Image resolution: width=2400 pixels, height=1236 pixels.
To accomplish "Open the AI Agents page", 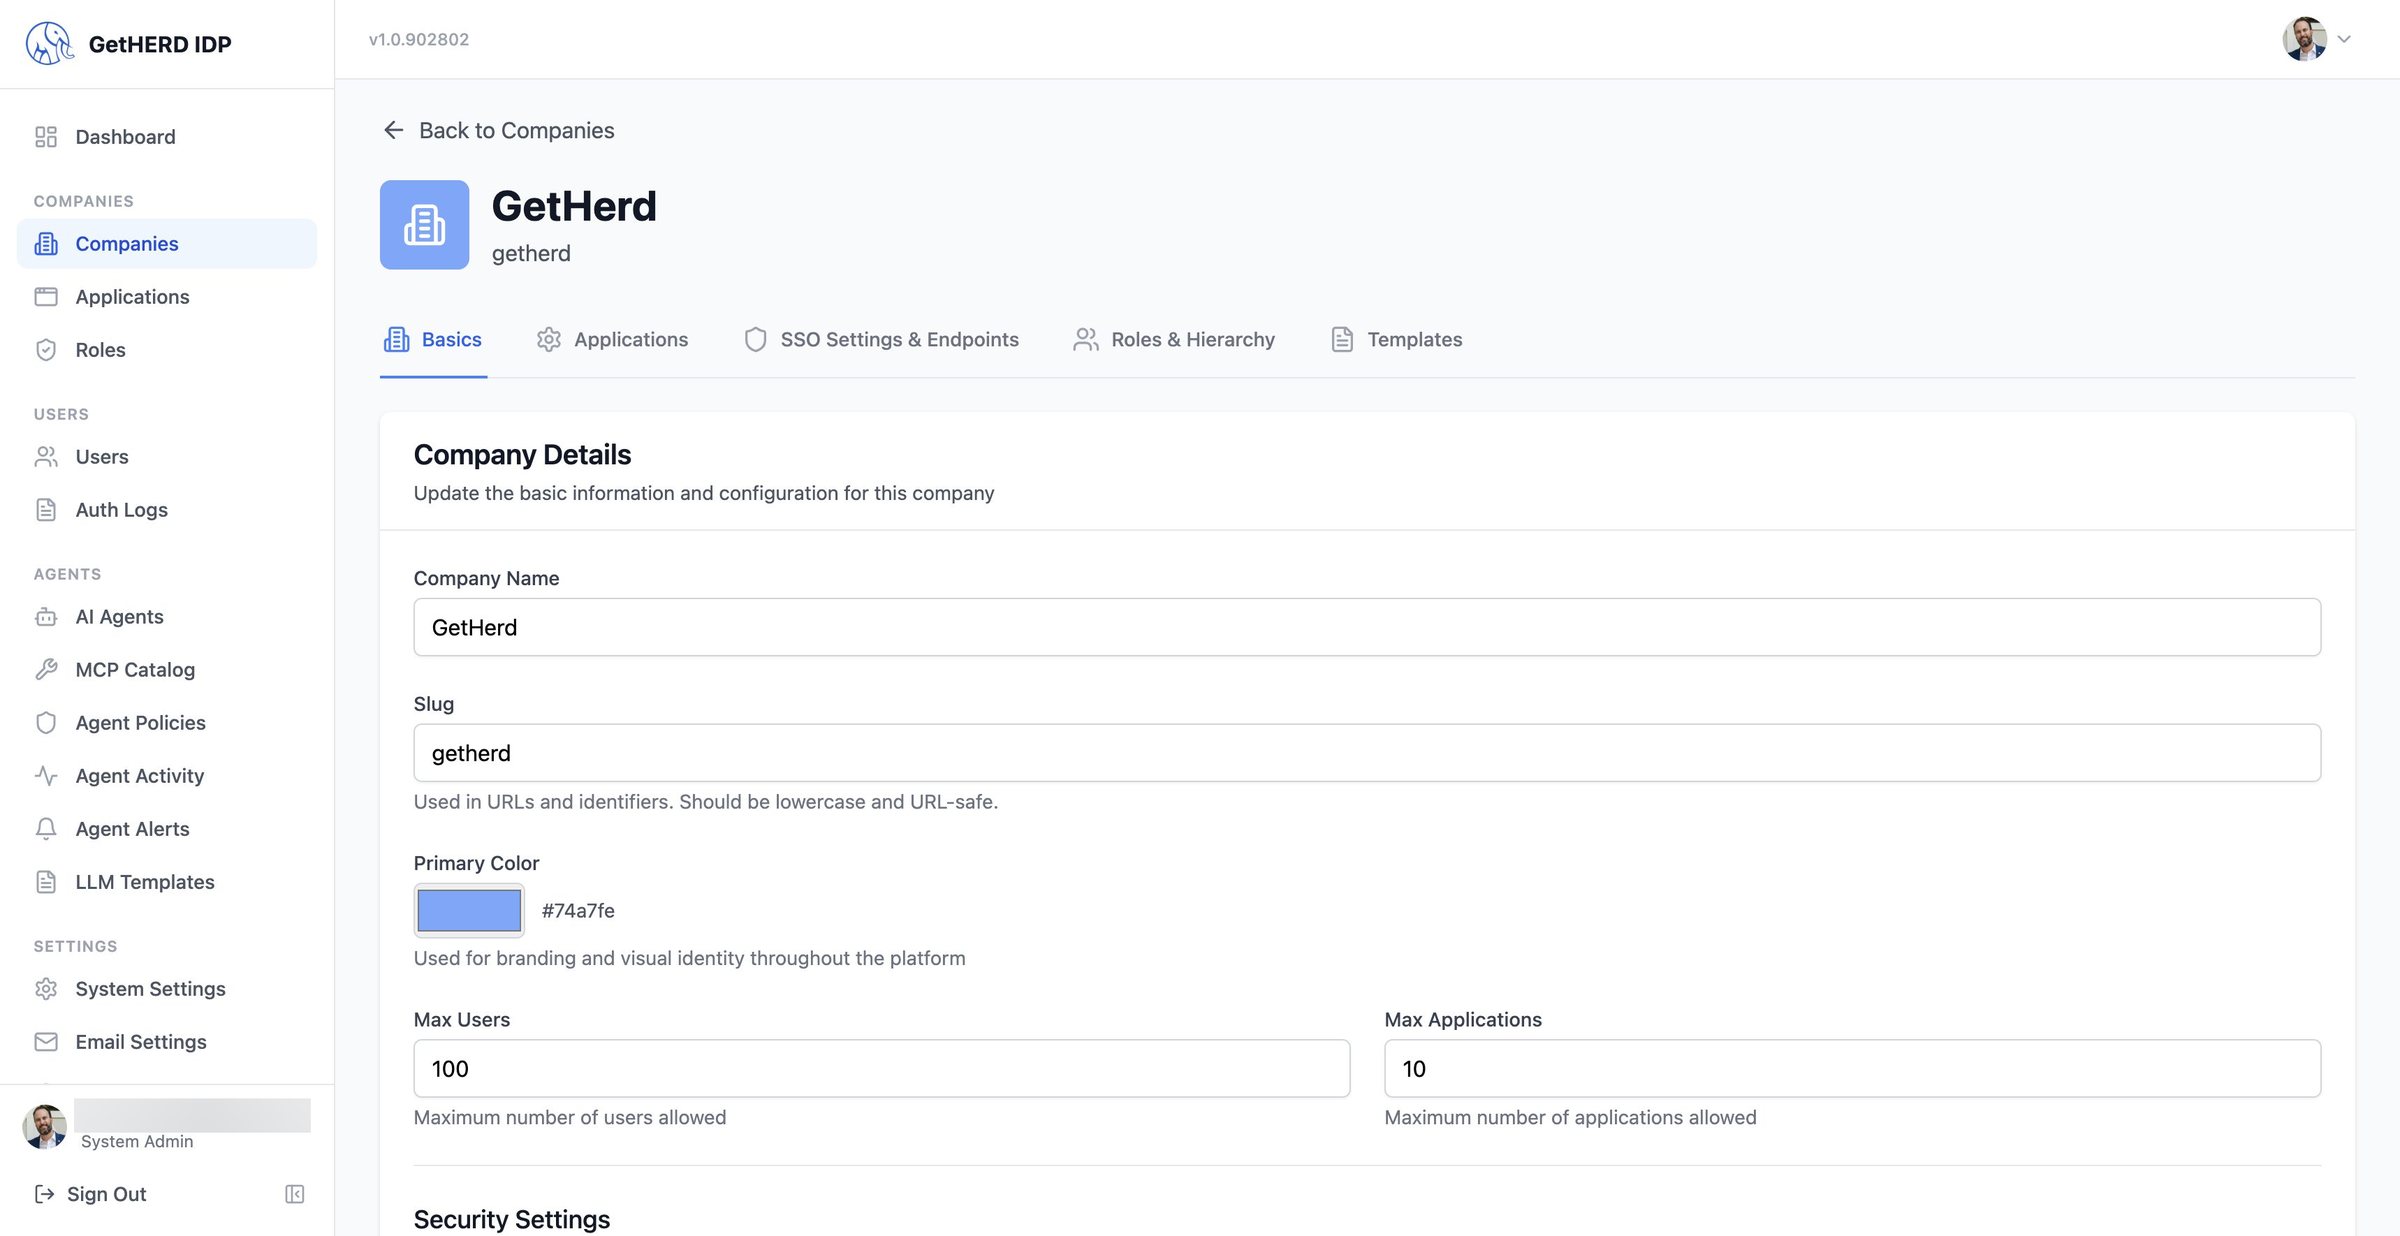I will [x=167, y=617].
